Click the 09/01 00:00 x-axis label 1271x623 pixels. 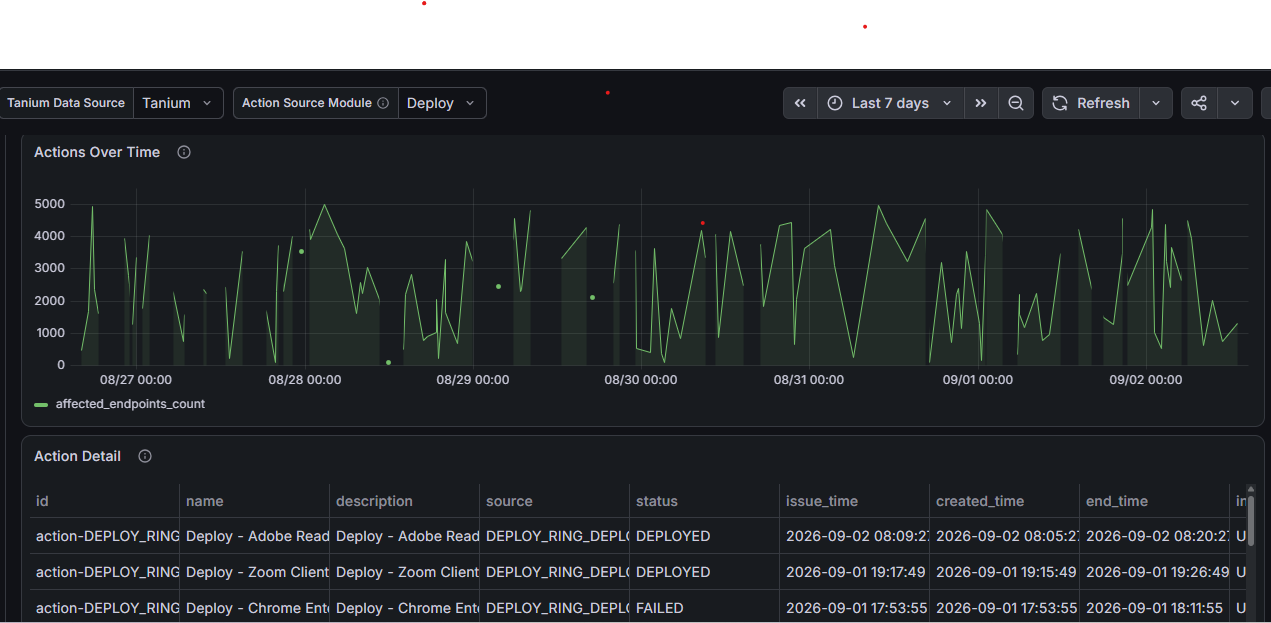[x=978, y=380]
